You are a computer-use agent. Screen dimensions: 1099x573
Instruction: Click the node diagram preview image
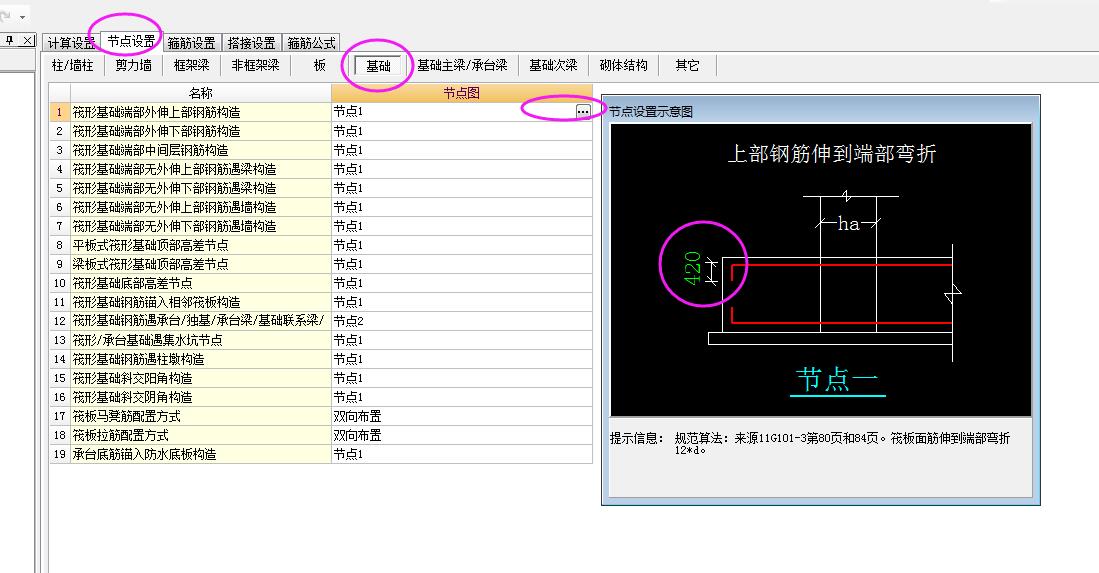pos(821,270)
